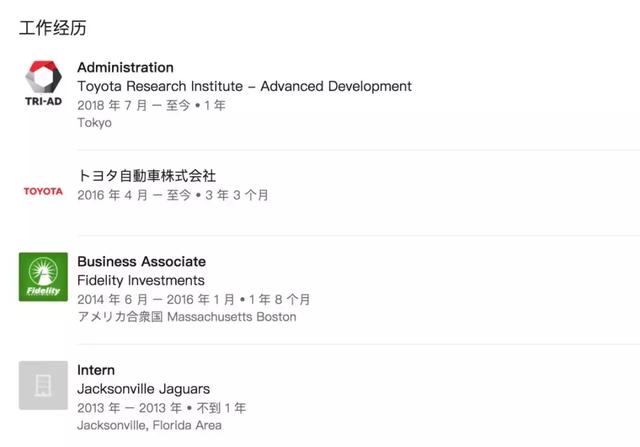Click the 工作经历 section heading
The image size is (640, 447).
coord(53,28)
